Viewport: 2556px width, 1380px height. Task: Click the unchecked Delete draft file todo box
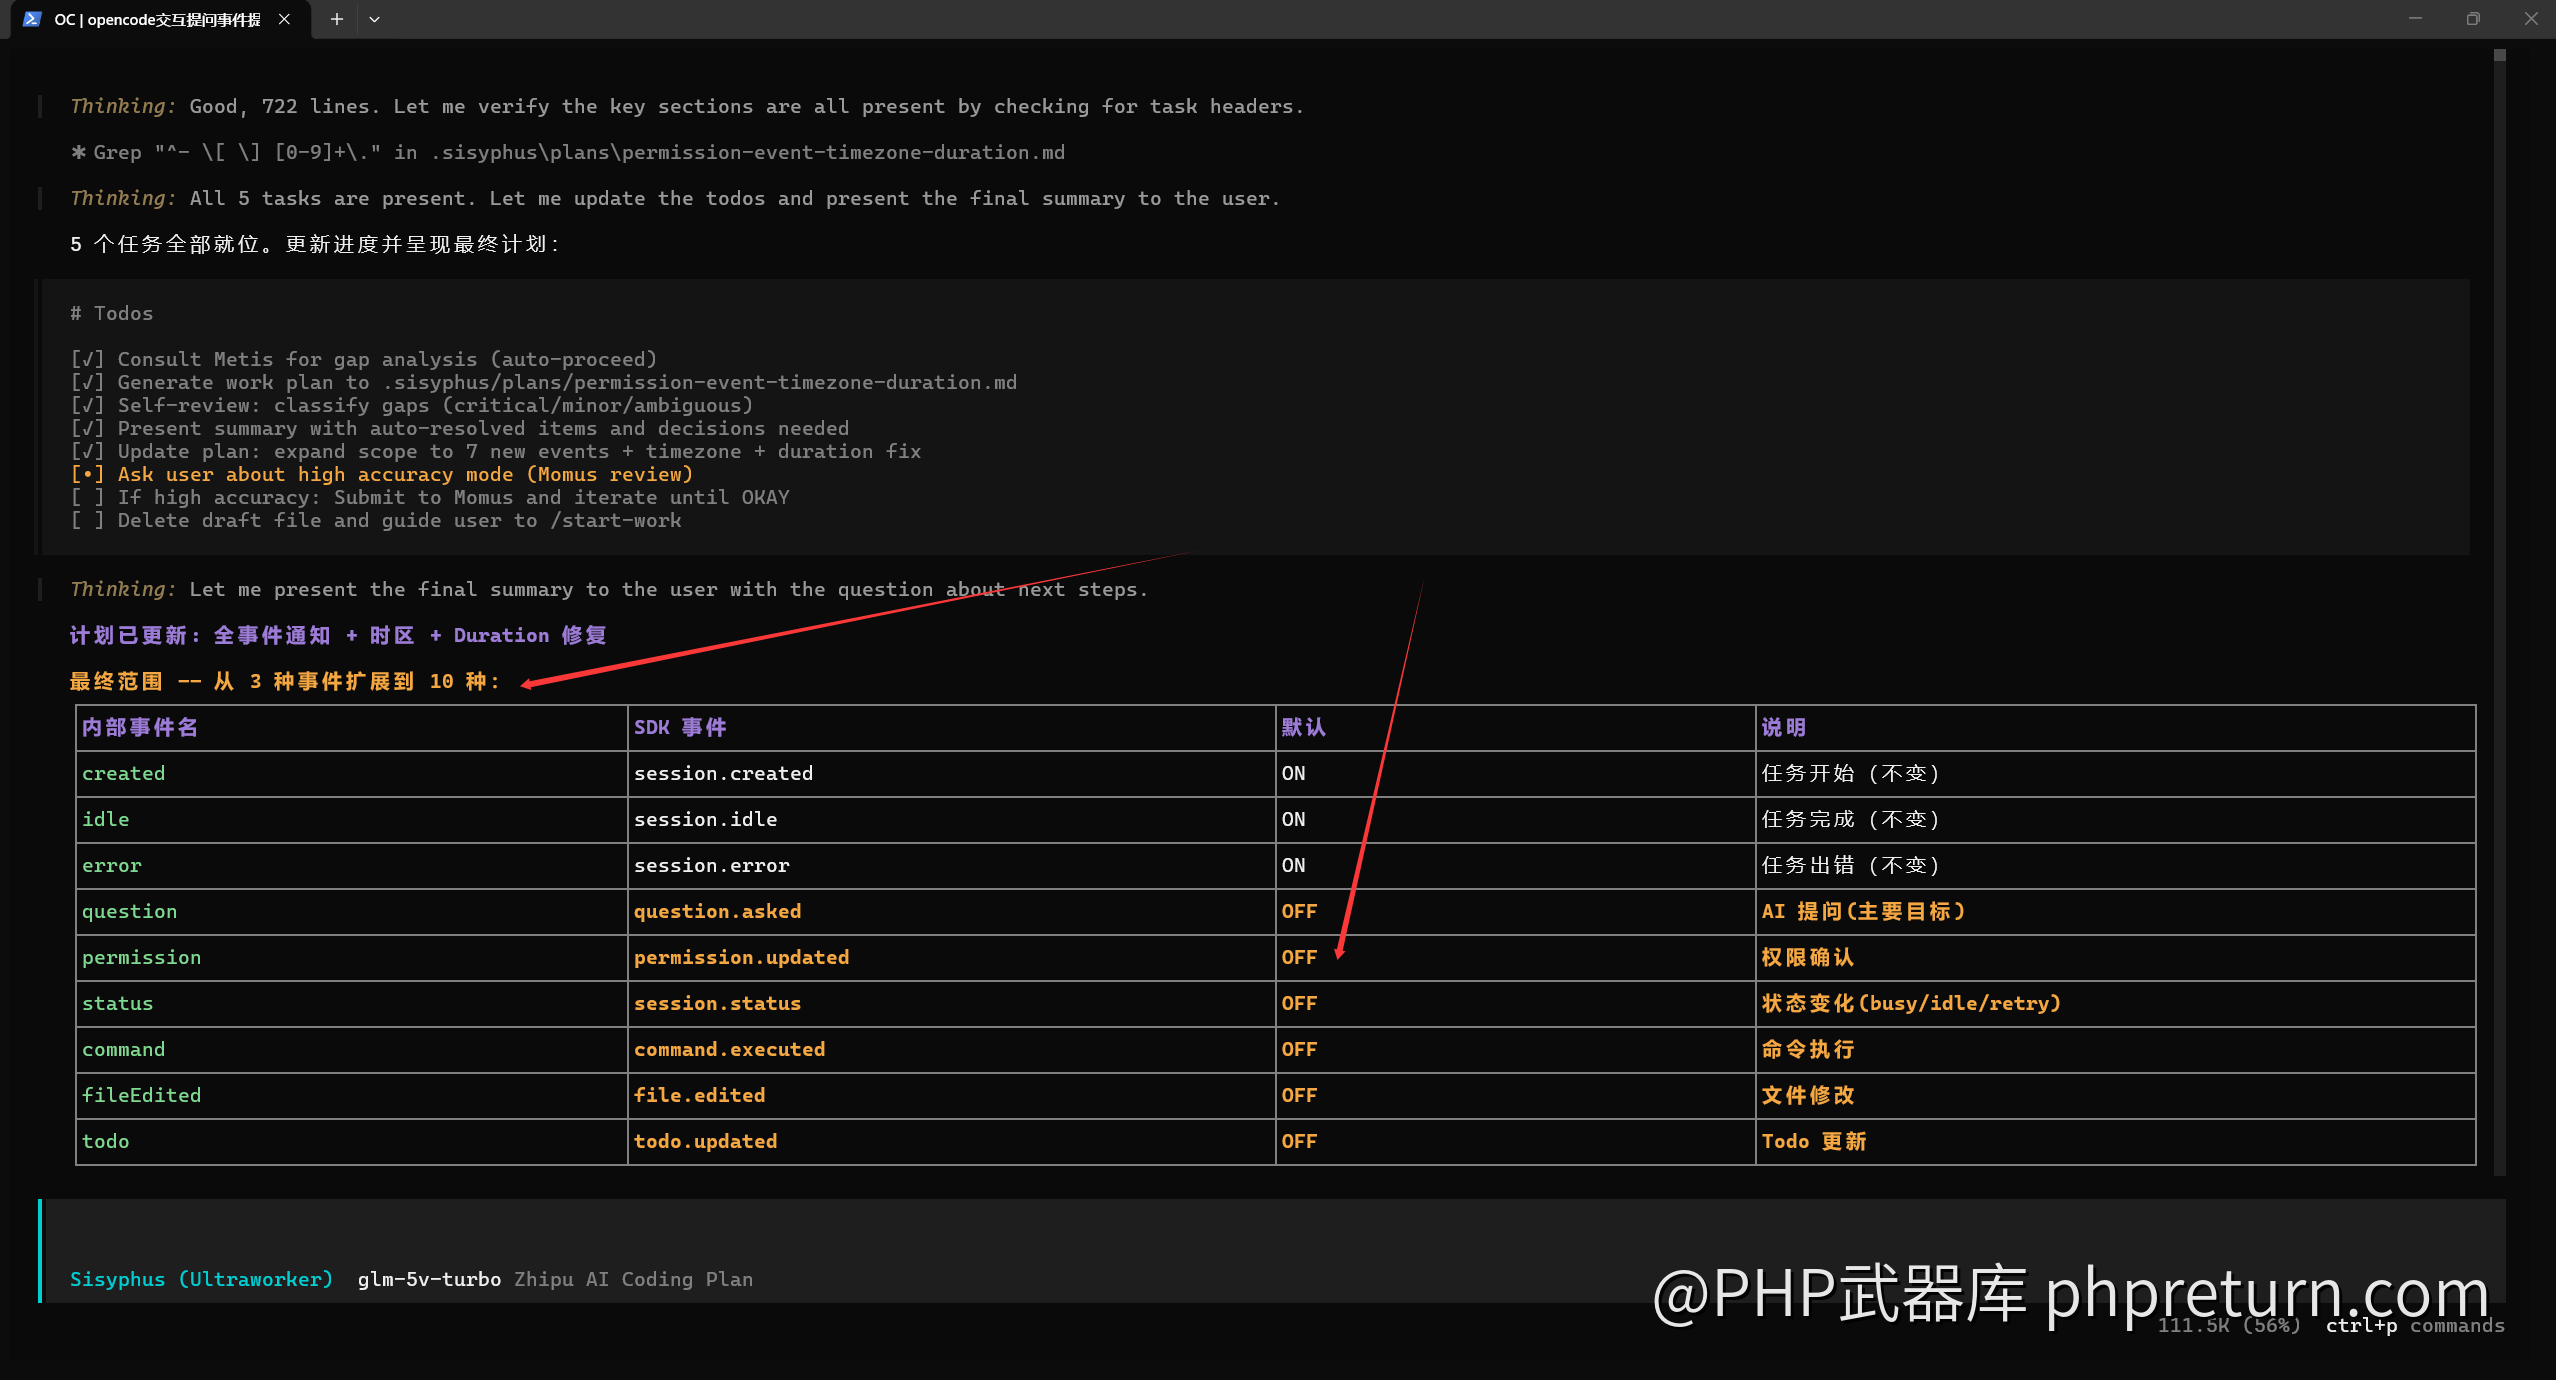(x=88, y=520)
